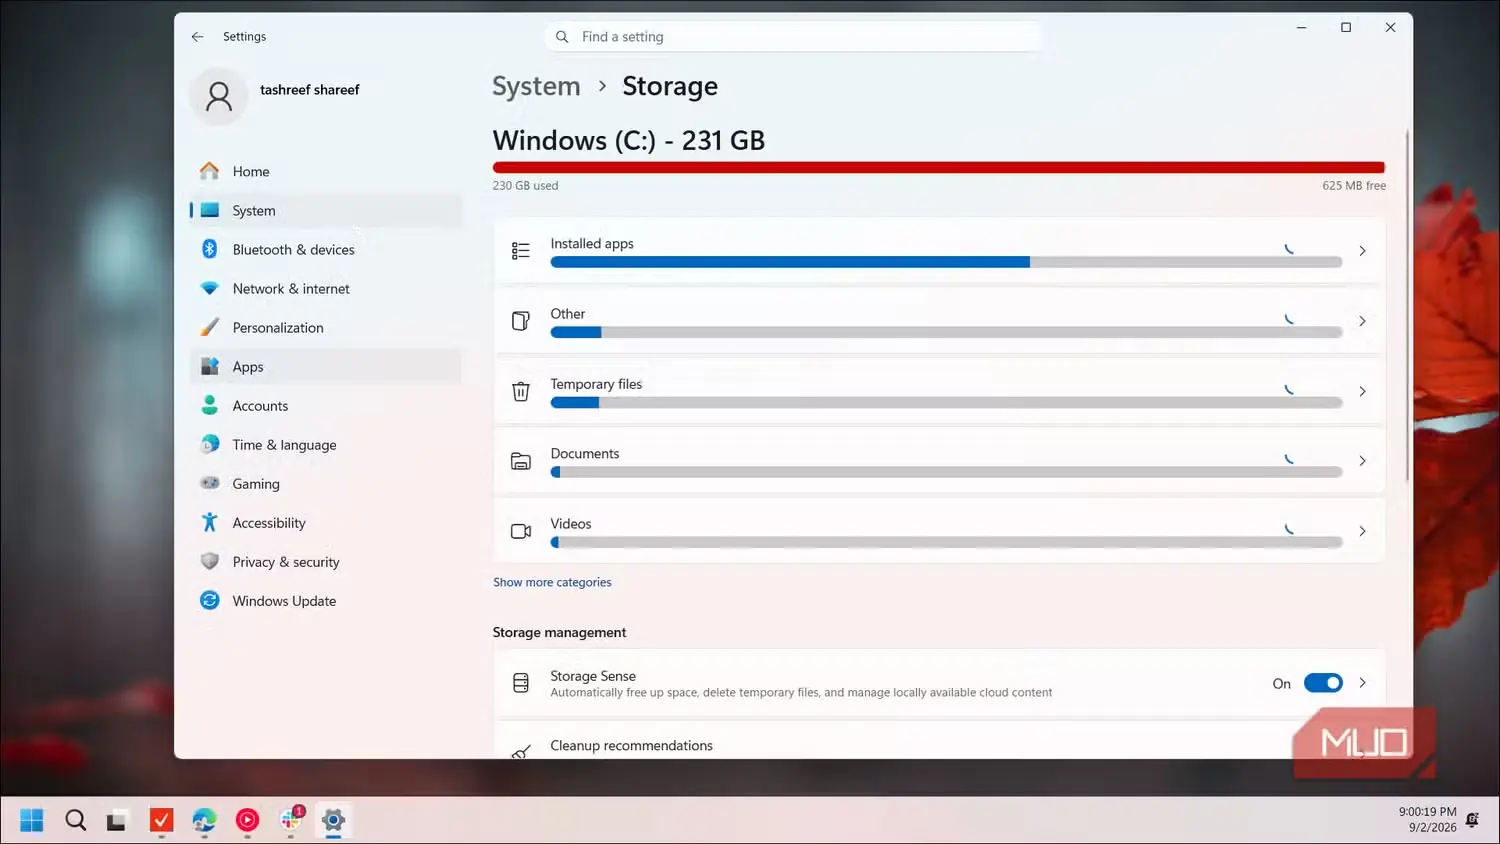Open the Edge browser taskbar icon

[x=204, y=820]
